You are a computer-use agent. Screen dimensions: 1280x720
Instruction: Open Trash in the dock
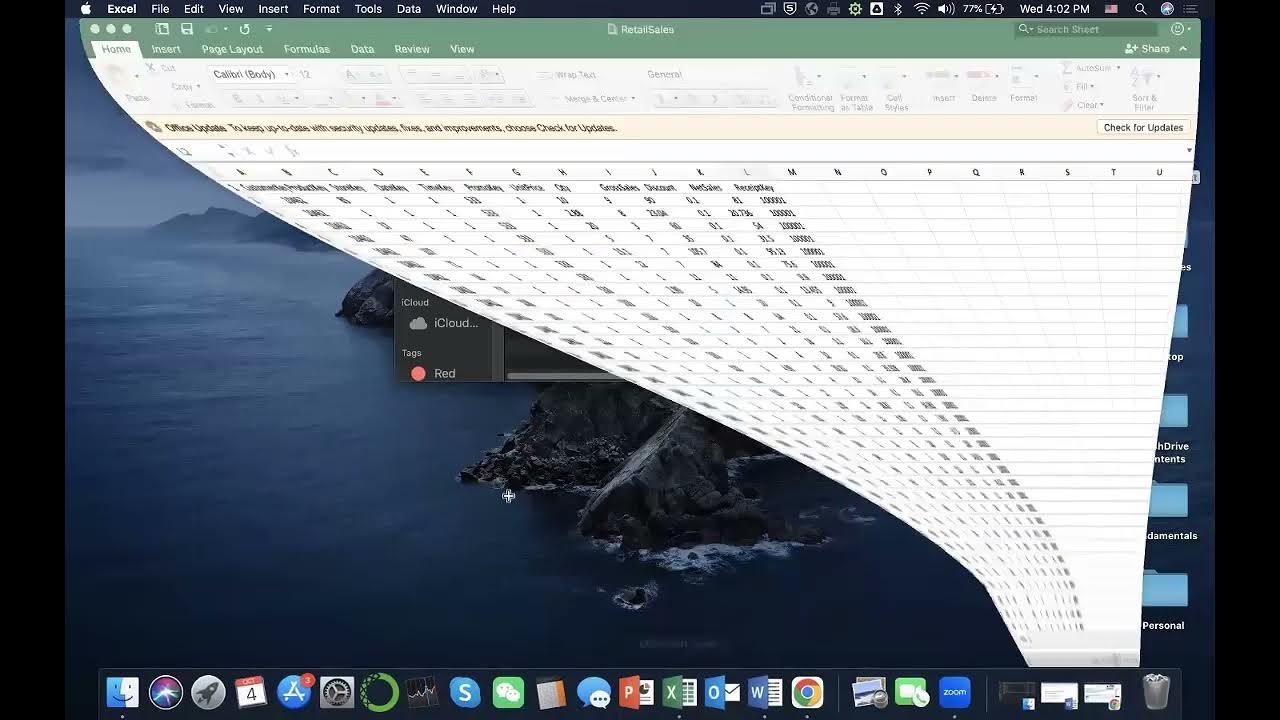[1156, 692]
